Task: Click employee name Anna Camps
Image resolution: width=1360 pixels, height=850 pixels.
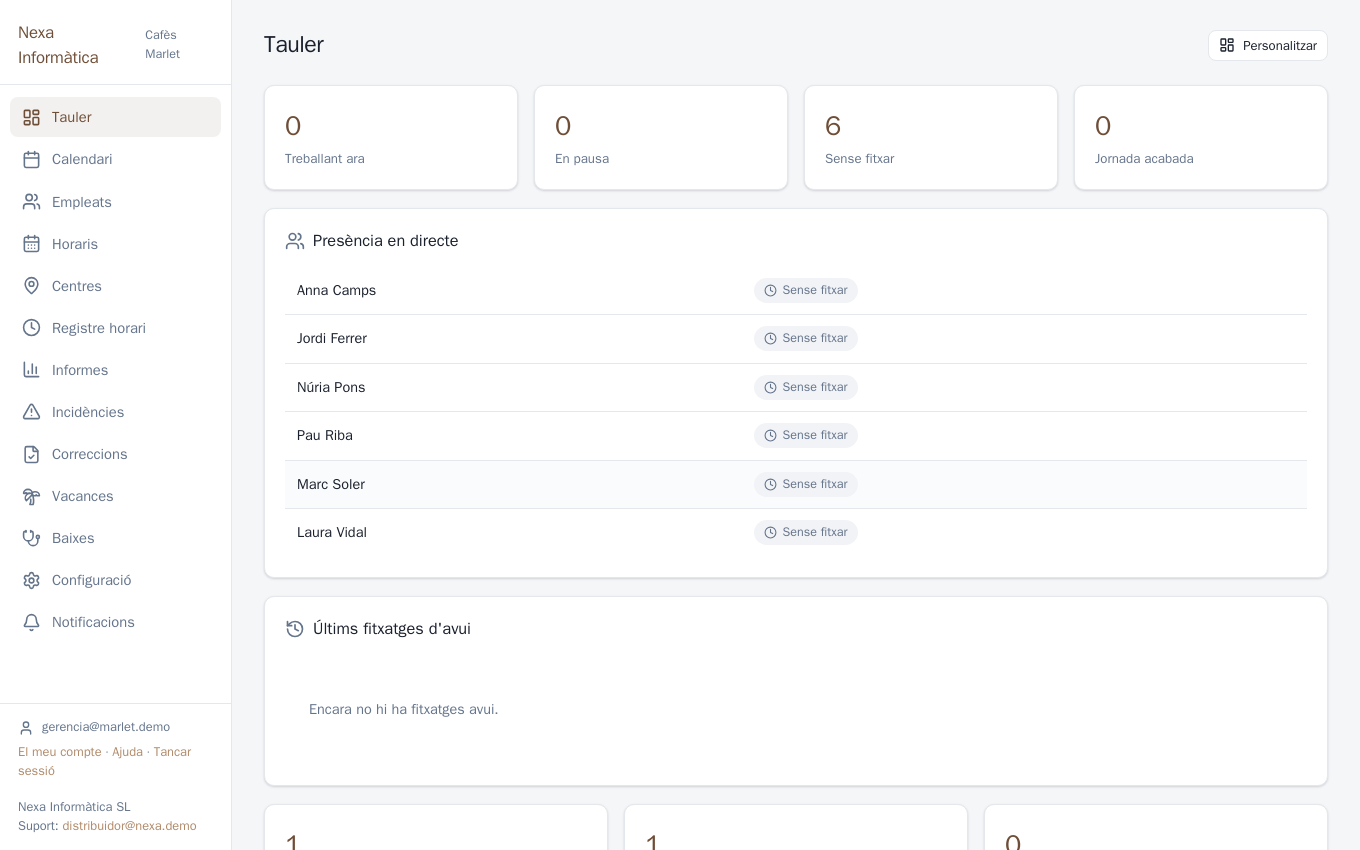Action: coord(336,291)
